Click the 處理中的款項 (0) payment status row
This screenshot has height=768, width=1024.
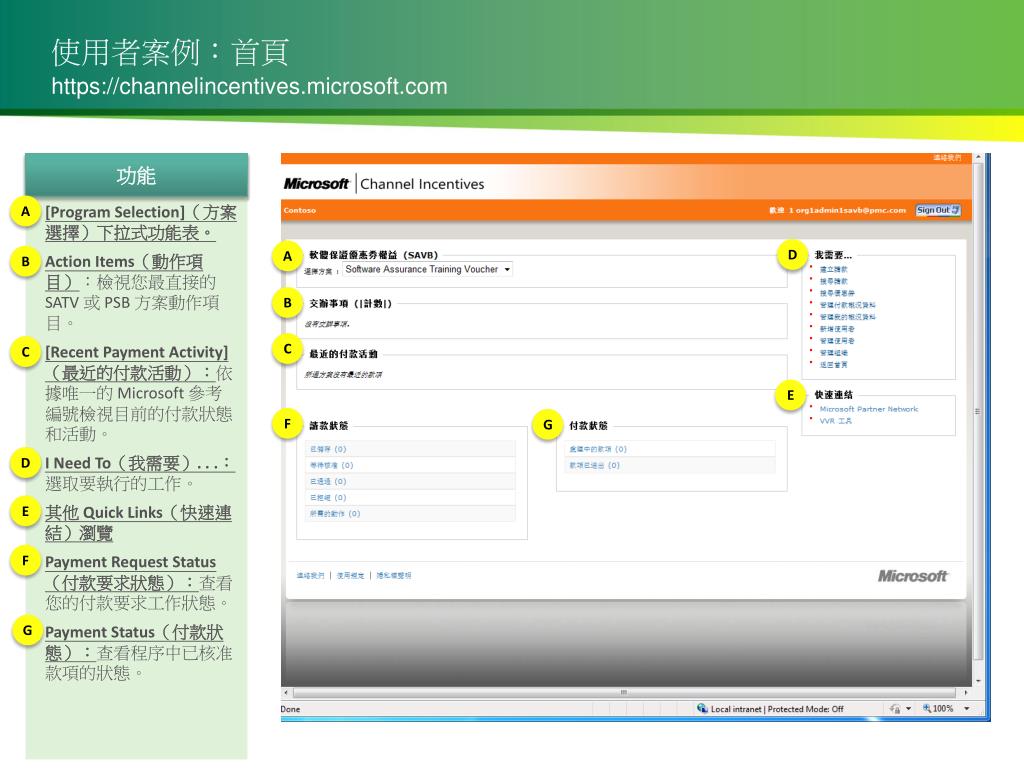point(670,449)
